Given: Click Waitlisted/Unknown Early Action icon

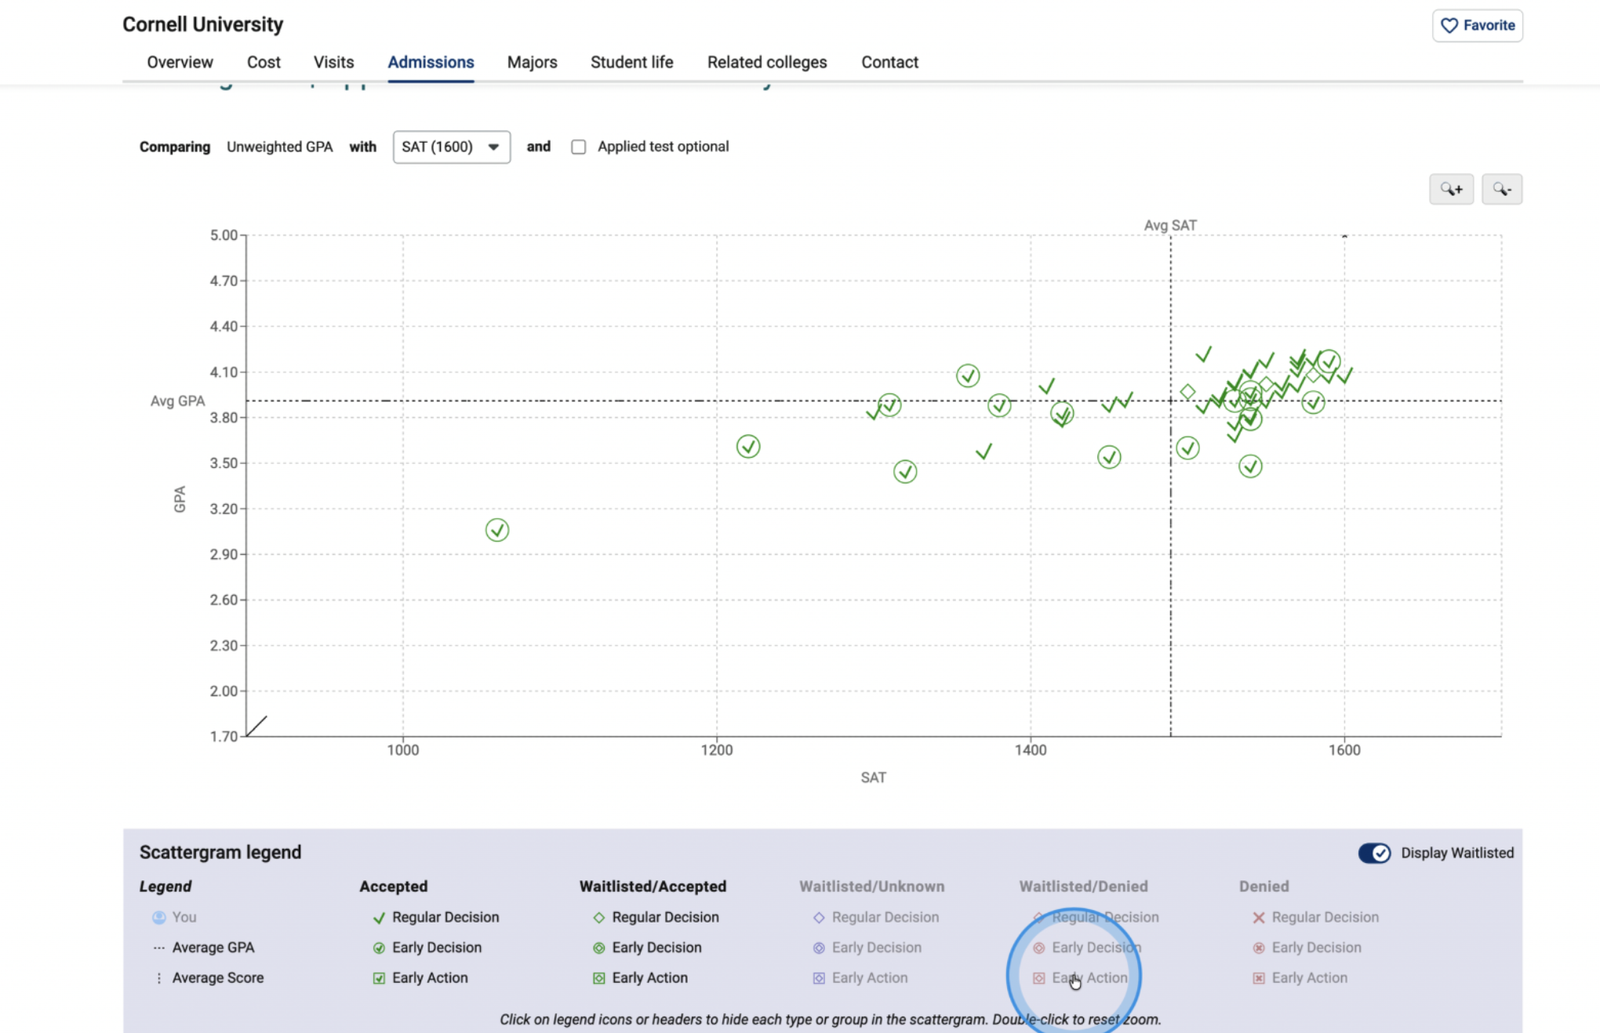Looking at the screenshot, I should coord(819,978).
